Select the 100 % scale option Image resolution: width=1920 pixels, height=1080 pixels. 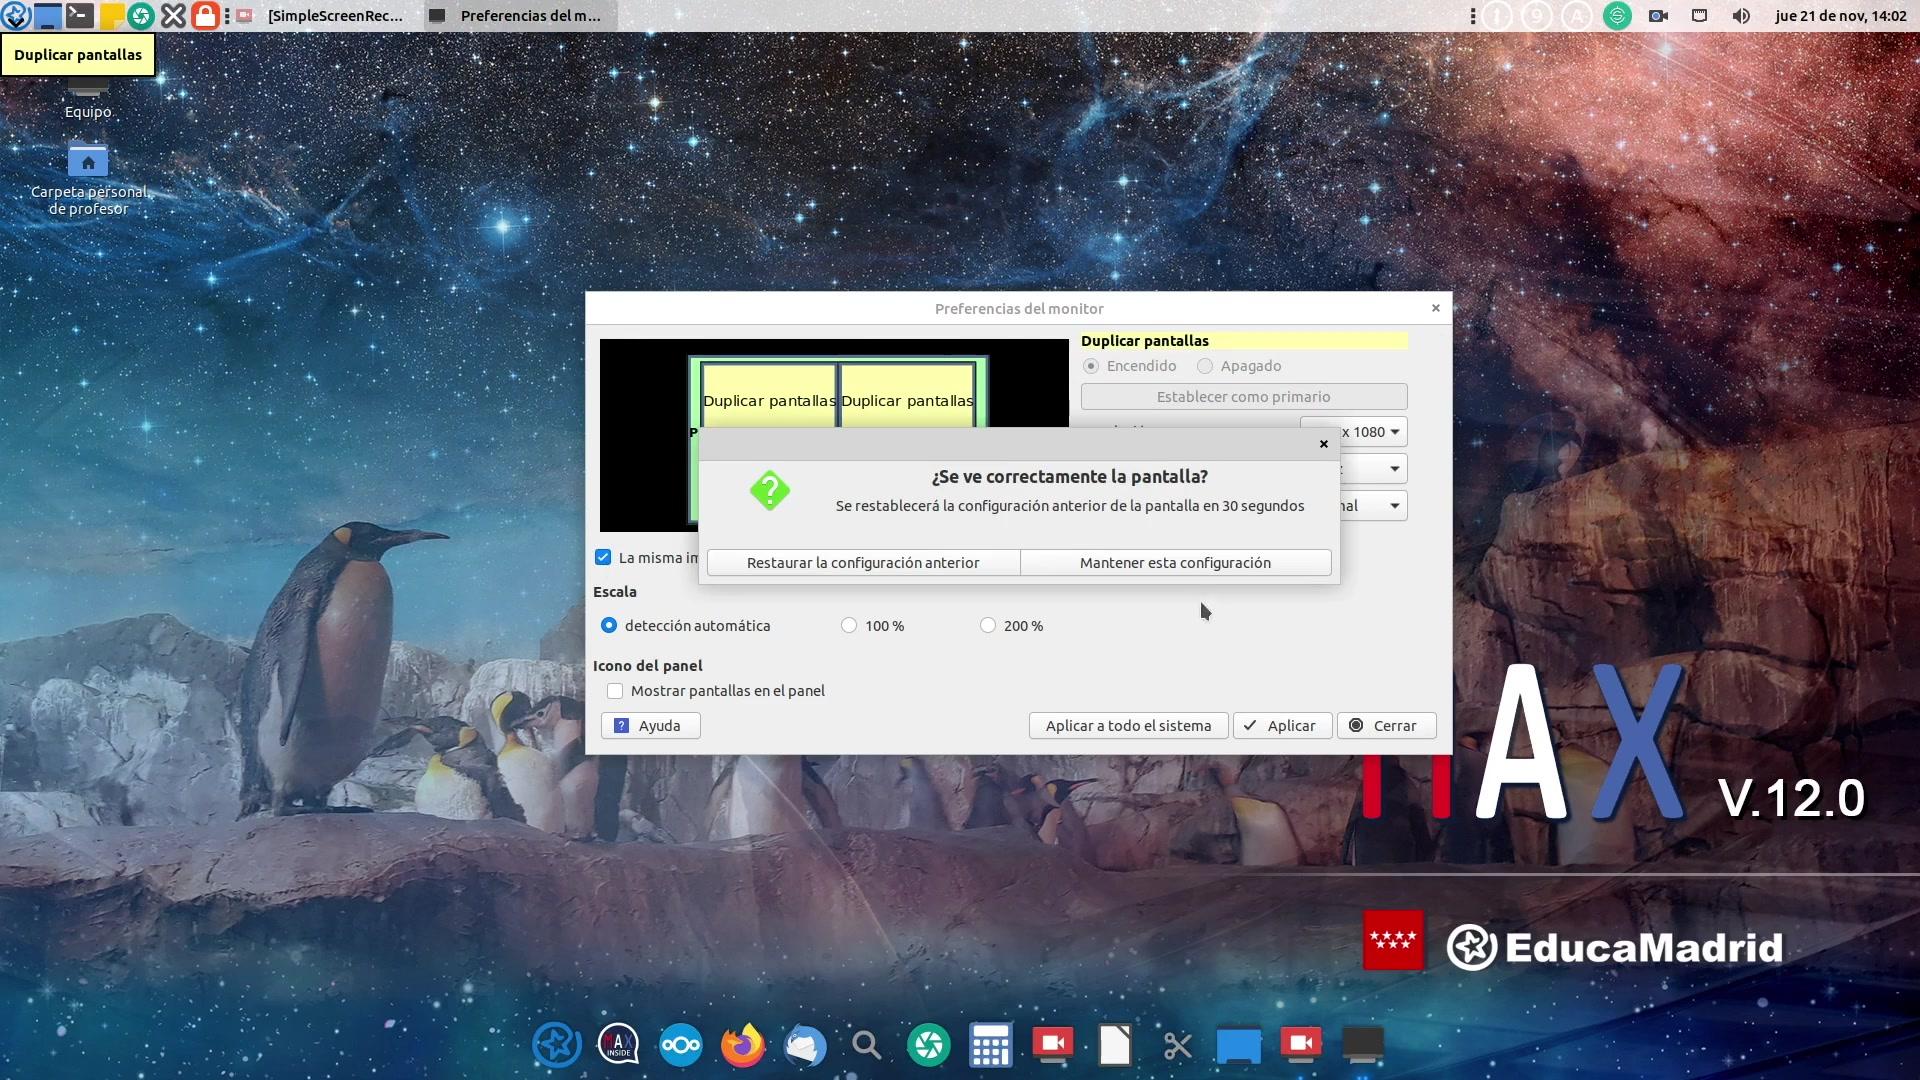[x=849, y=626]
